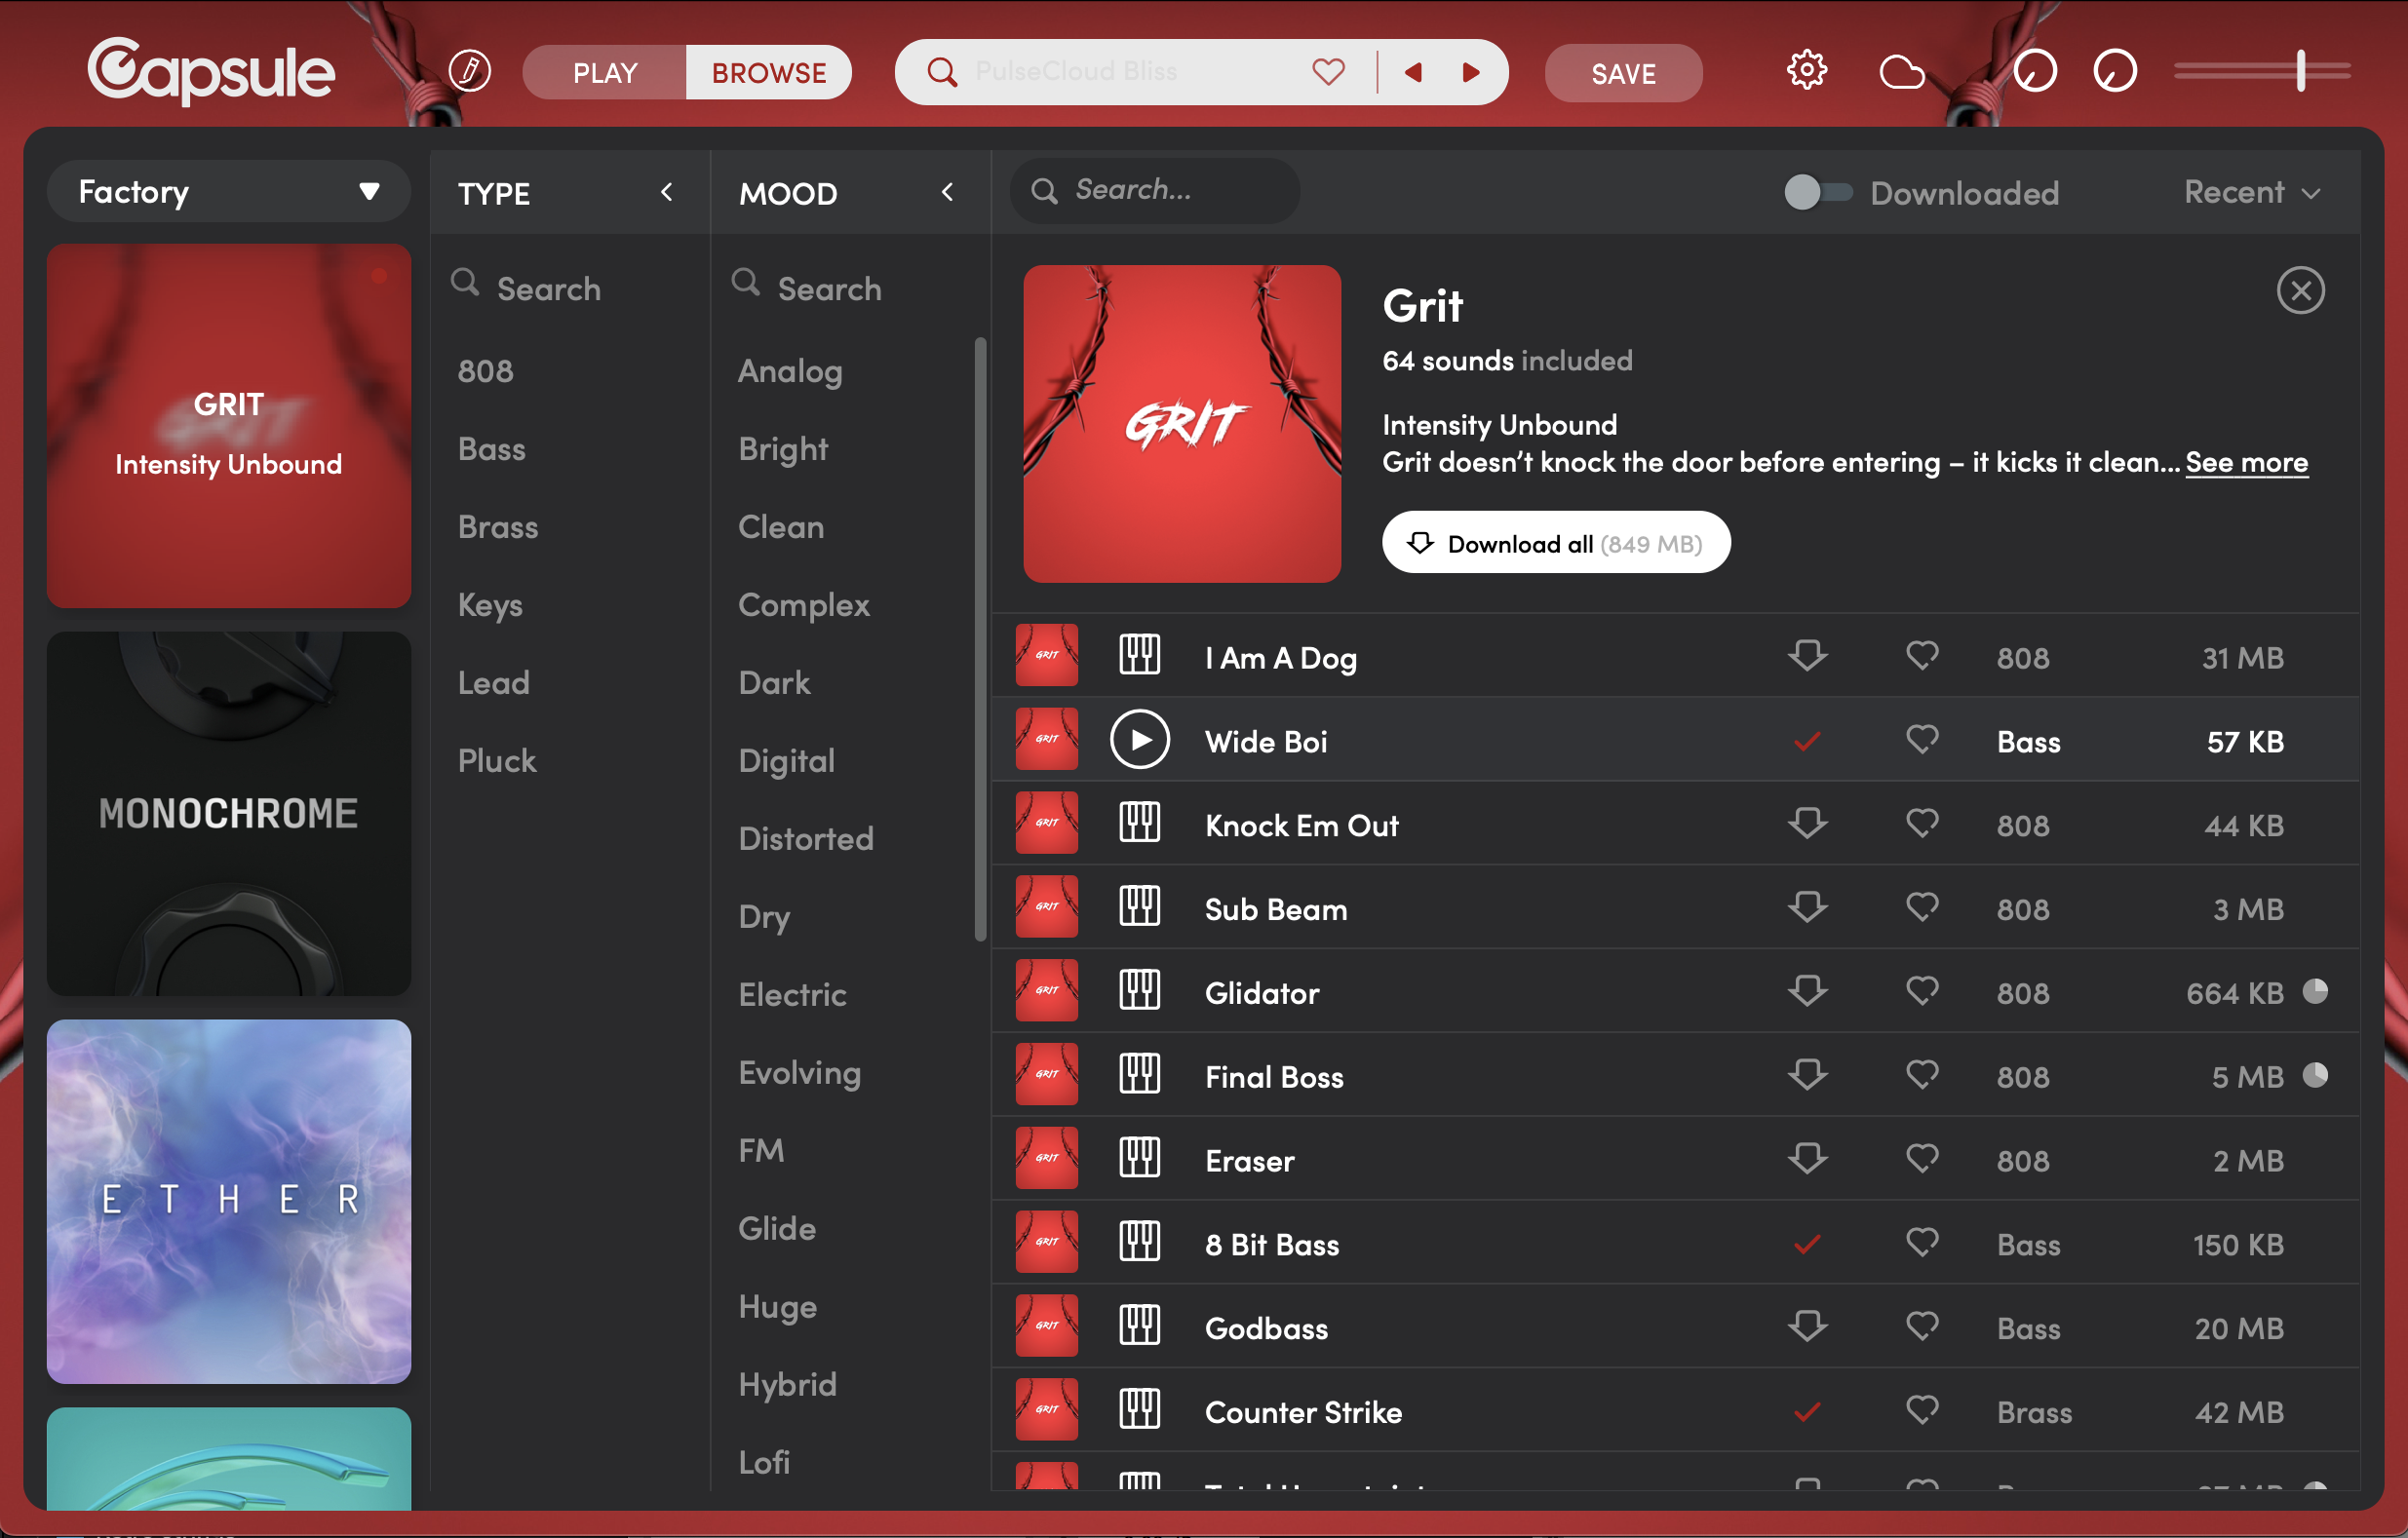Open the Recent sort dropdown

click(x=2250, y=192)
